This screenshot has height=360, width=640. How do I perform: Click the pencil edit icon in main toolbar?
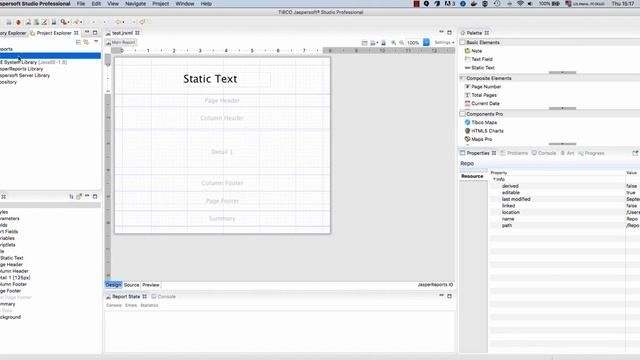tap(44, 22)
